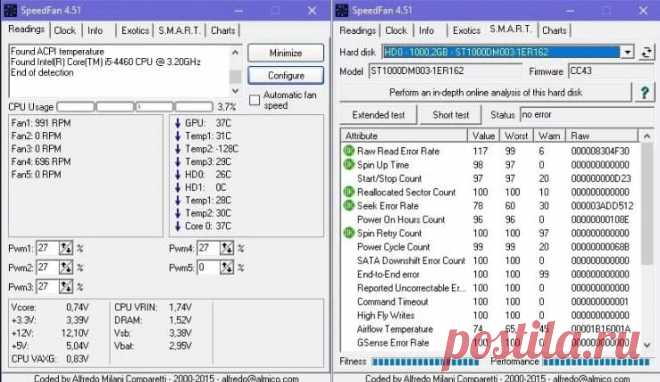660x382 pixels.
Task: Click the Pwm4 value input field
Action: coord(208,248)
